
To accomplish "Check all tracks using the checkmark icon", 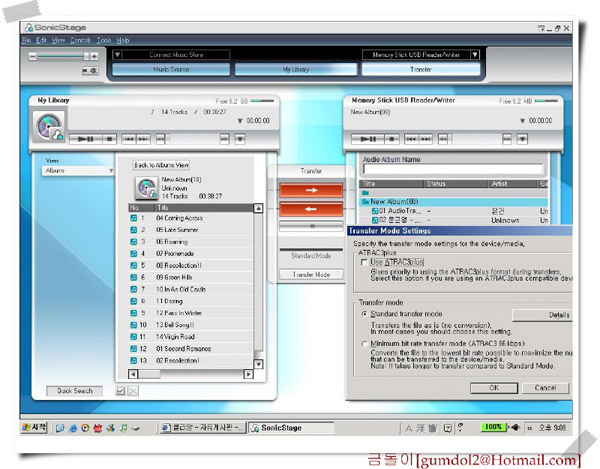I will point(121,391).
